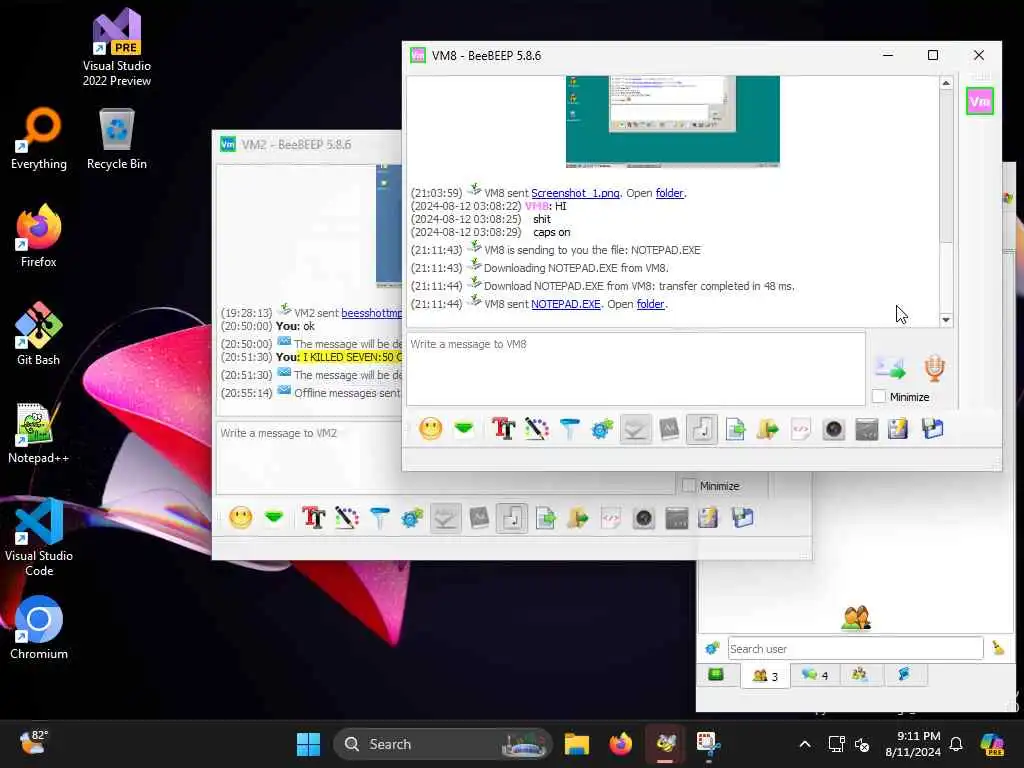The image size is (1024, 768).
Task: Click the music note beep button in VM2 toolbar
Action: pos(512,518)
